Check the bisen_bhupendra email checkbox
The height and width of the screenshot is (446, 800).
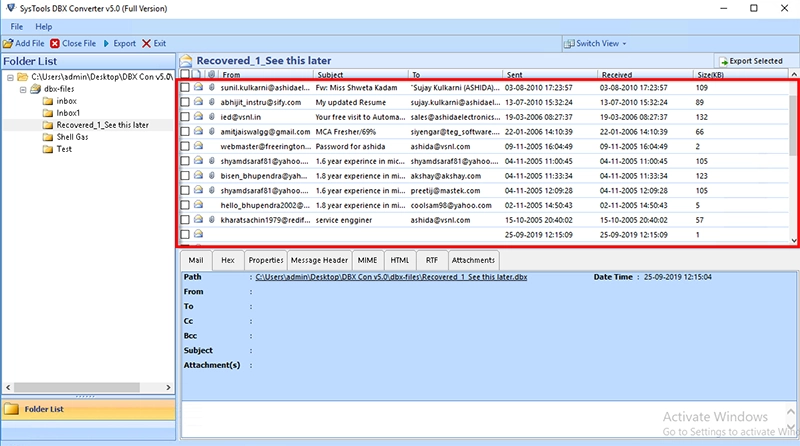[185, 176]
